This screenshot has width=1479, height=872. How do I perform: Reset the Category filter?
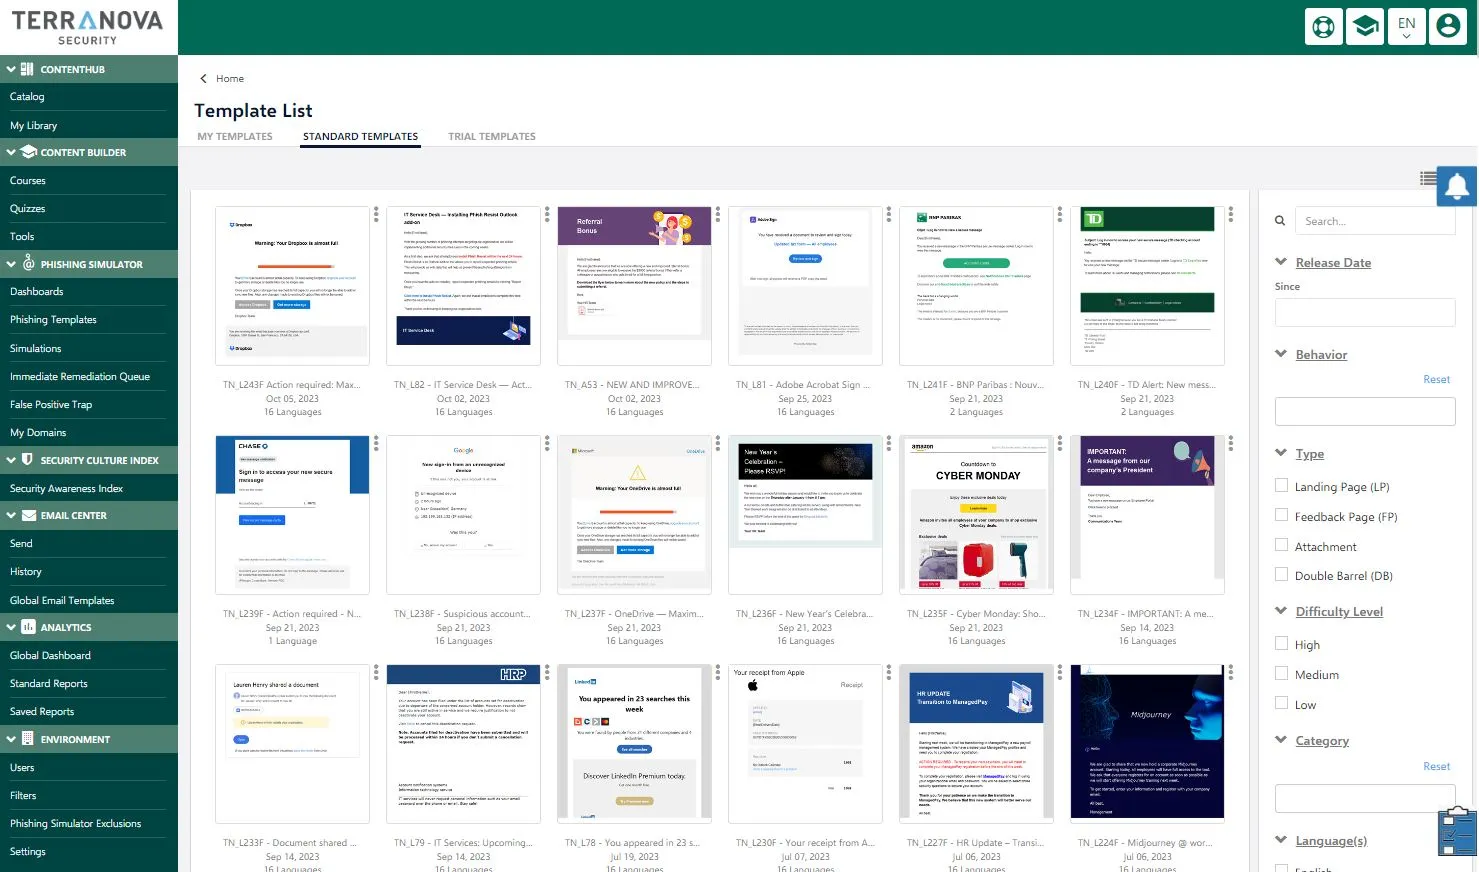(1437, 767)
